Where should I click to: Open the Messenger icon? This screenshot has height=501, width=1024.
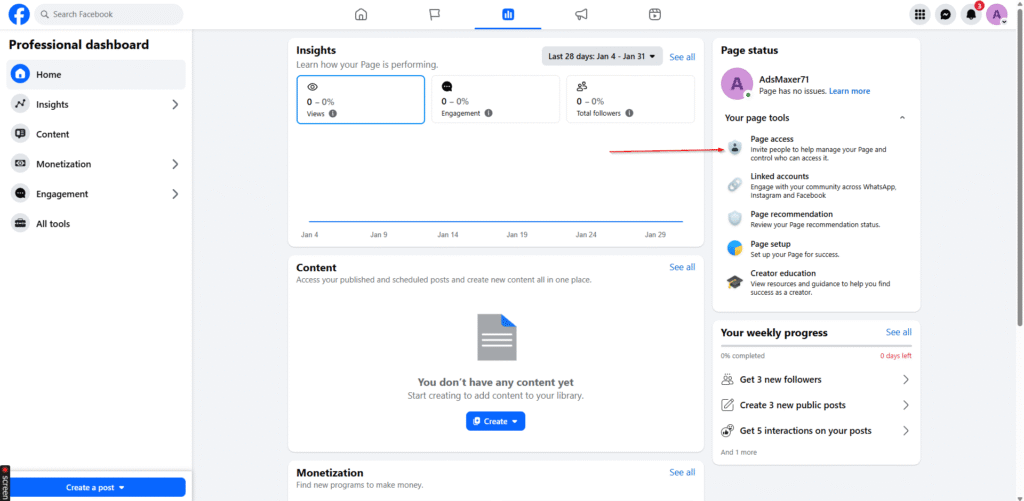[x=945, y=14]
